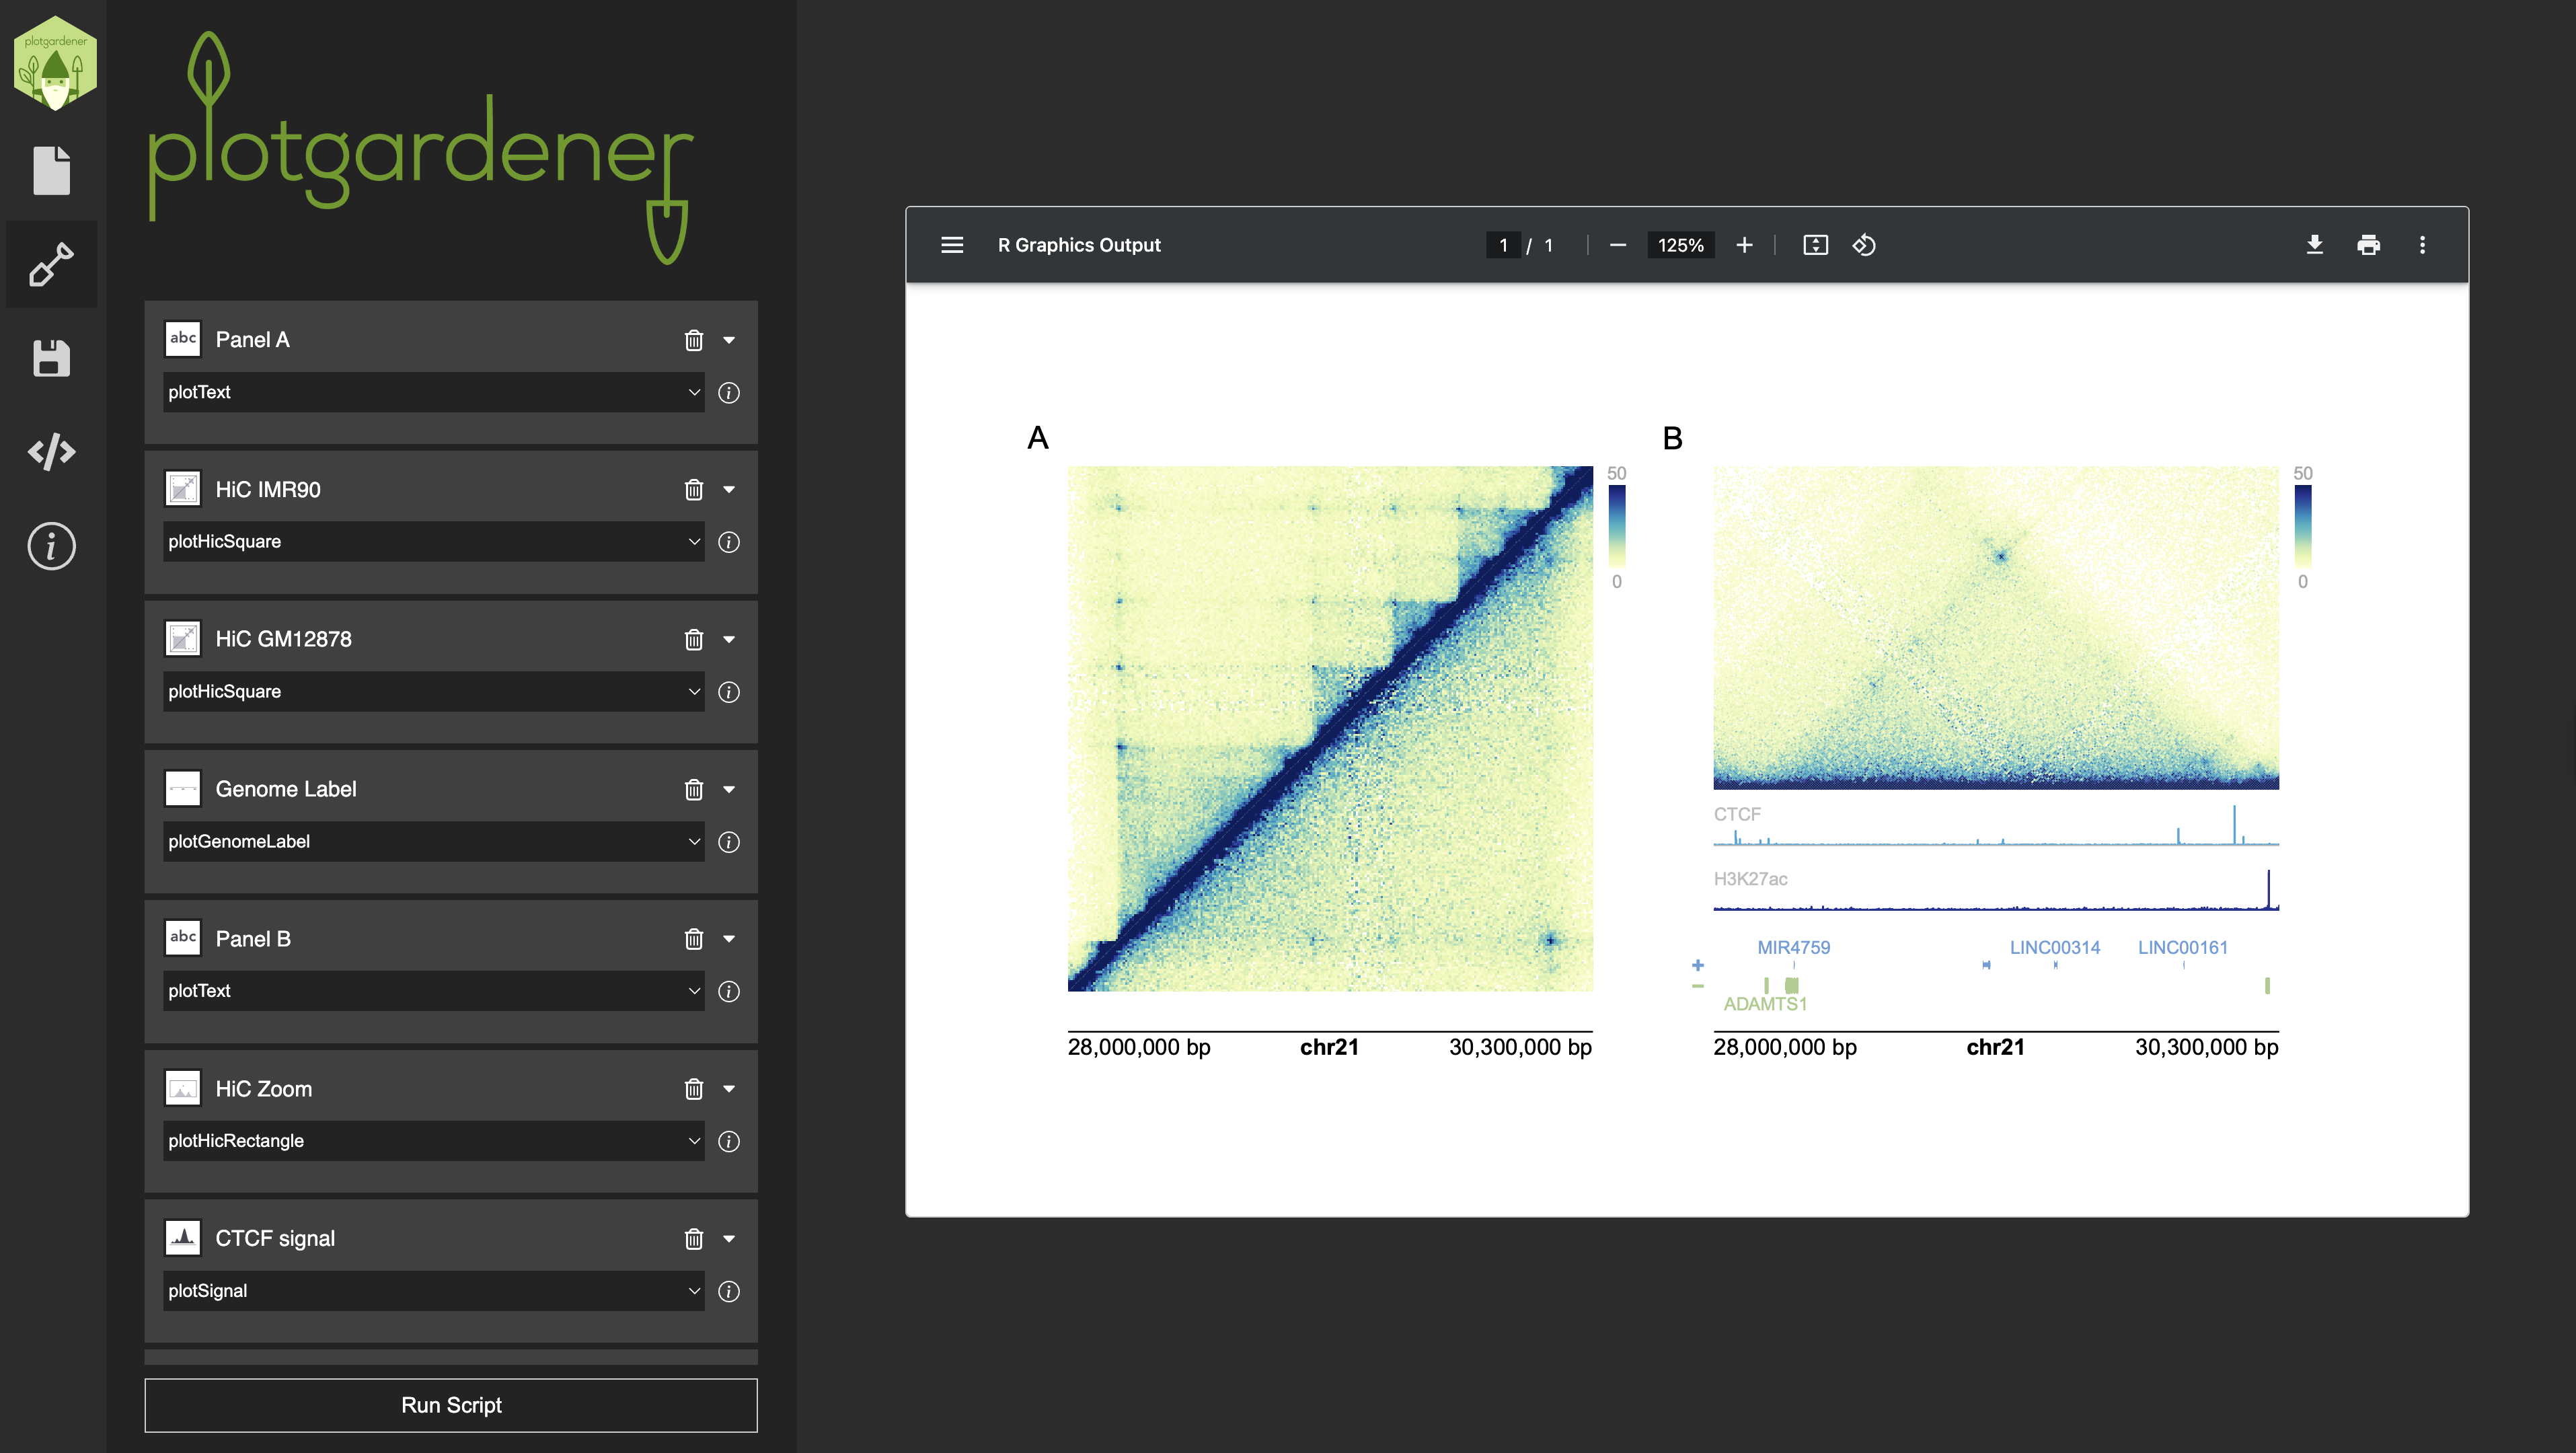This screenshot has height=1453, width=2576.
Task: Expand the HiC GM12878 options arrow
Action: (729, 640)
